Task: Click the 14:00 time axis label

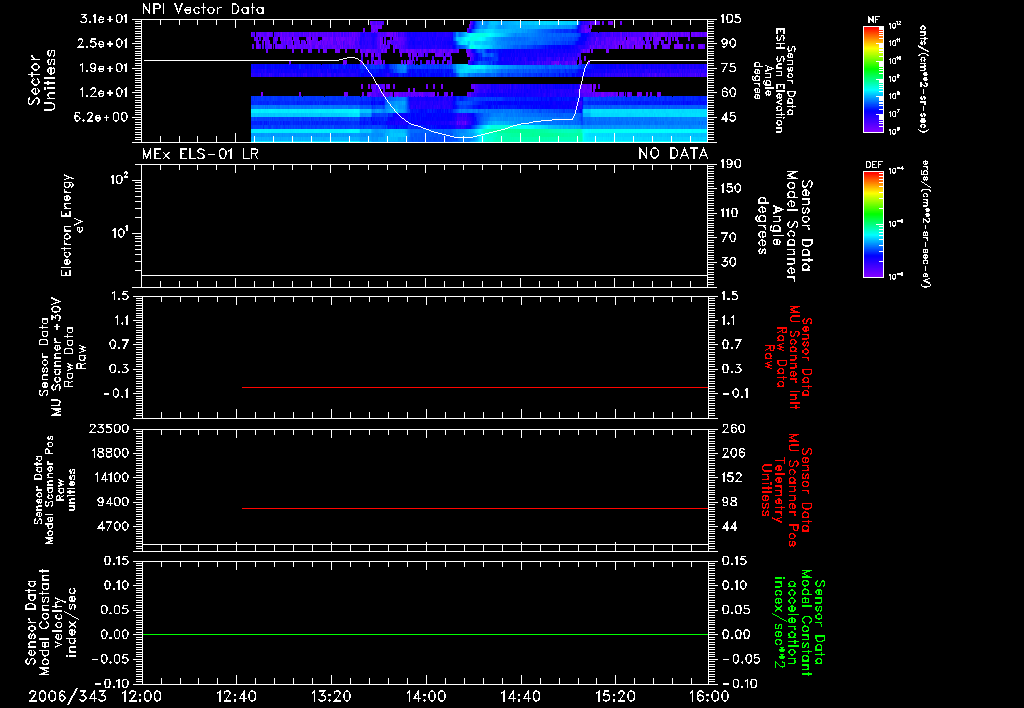Action: pos(425,696)
